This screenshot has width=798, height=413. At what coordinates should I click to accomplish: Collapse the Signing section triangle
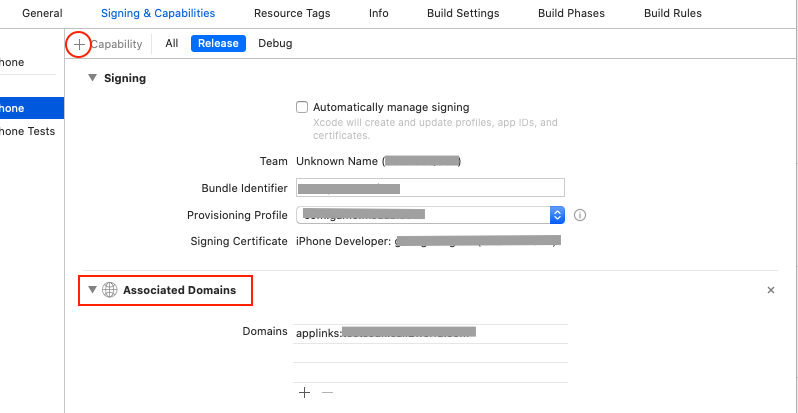[x=93, y=78]
